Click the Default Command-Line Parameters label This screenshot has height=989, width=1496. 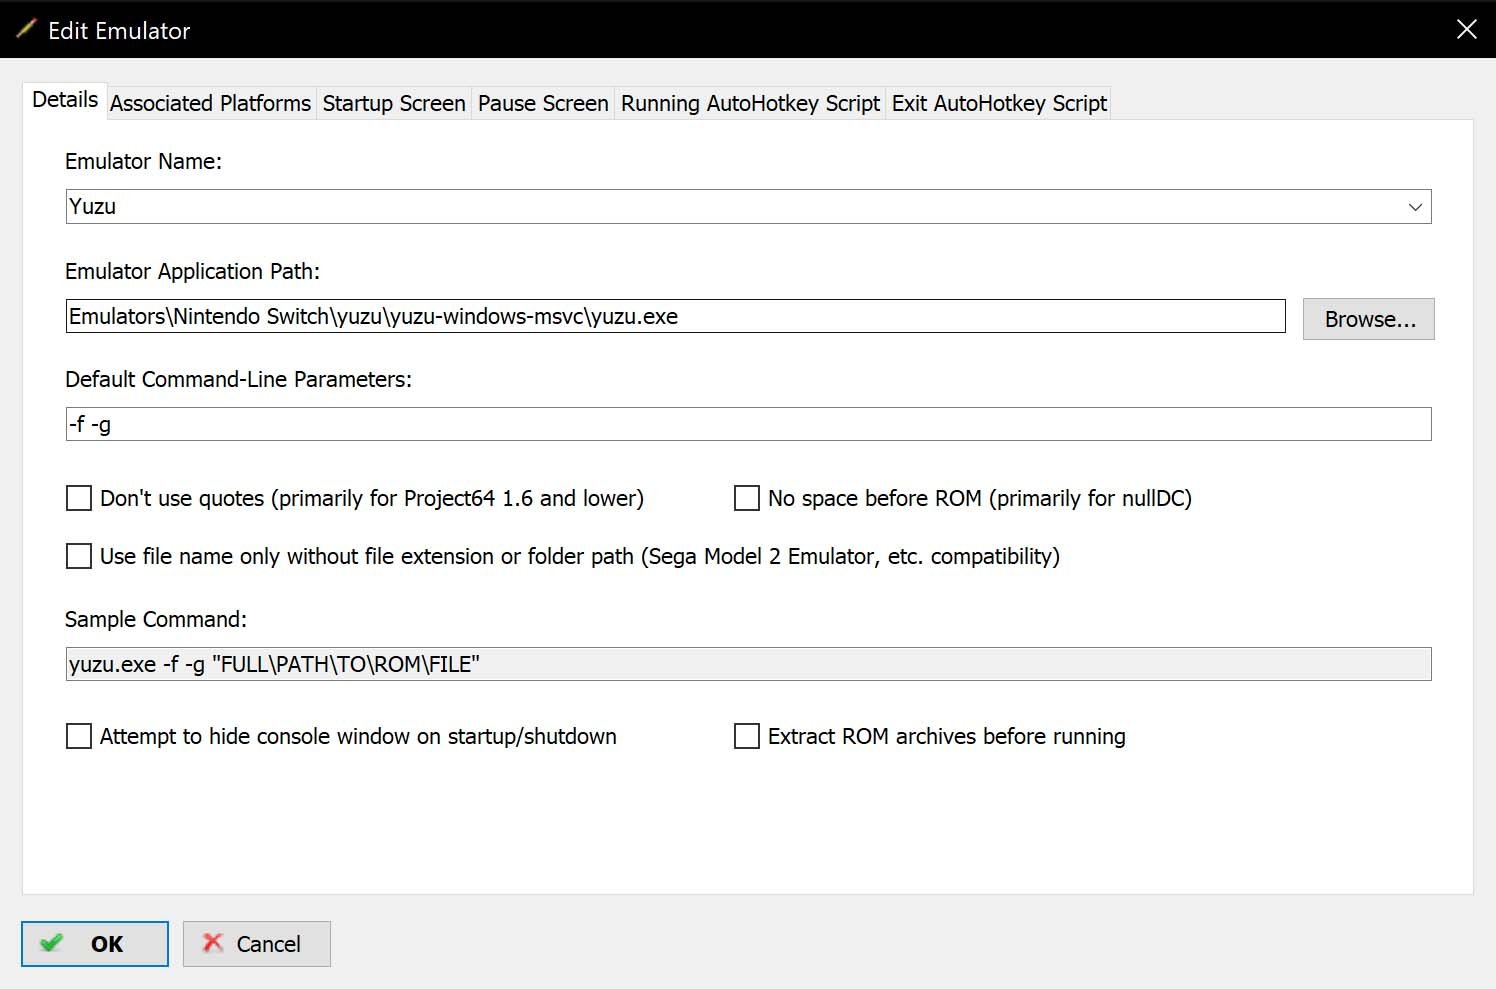(238, 379)
